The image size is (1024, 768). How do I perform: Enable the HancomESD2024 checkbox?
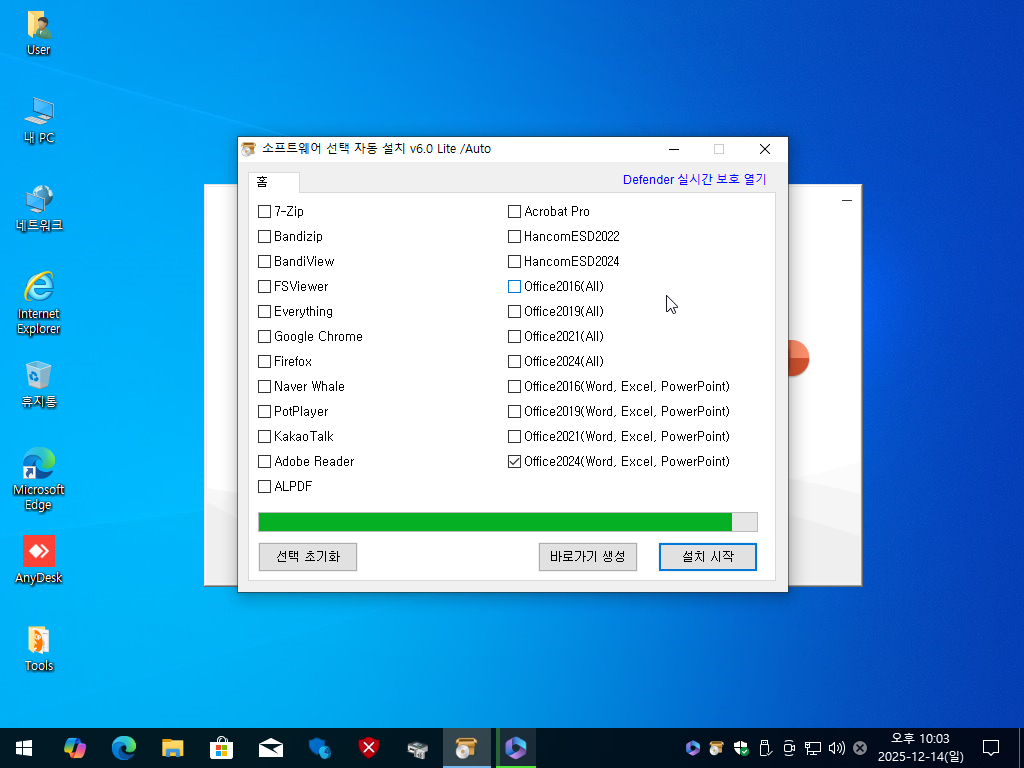515,261
